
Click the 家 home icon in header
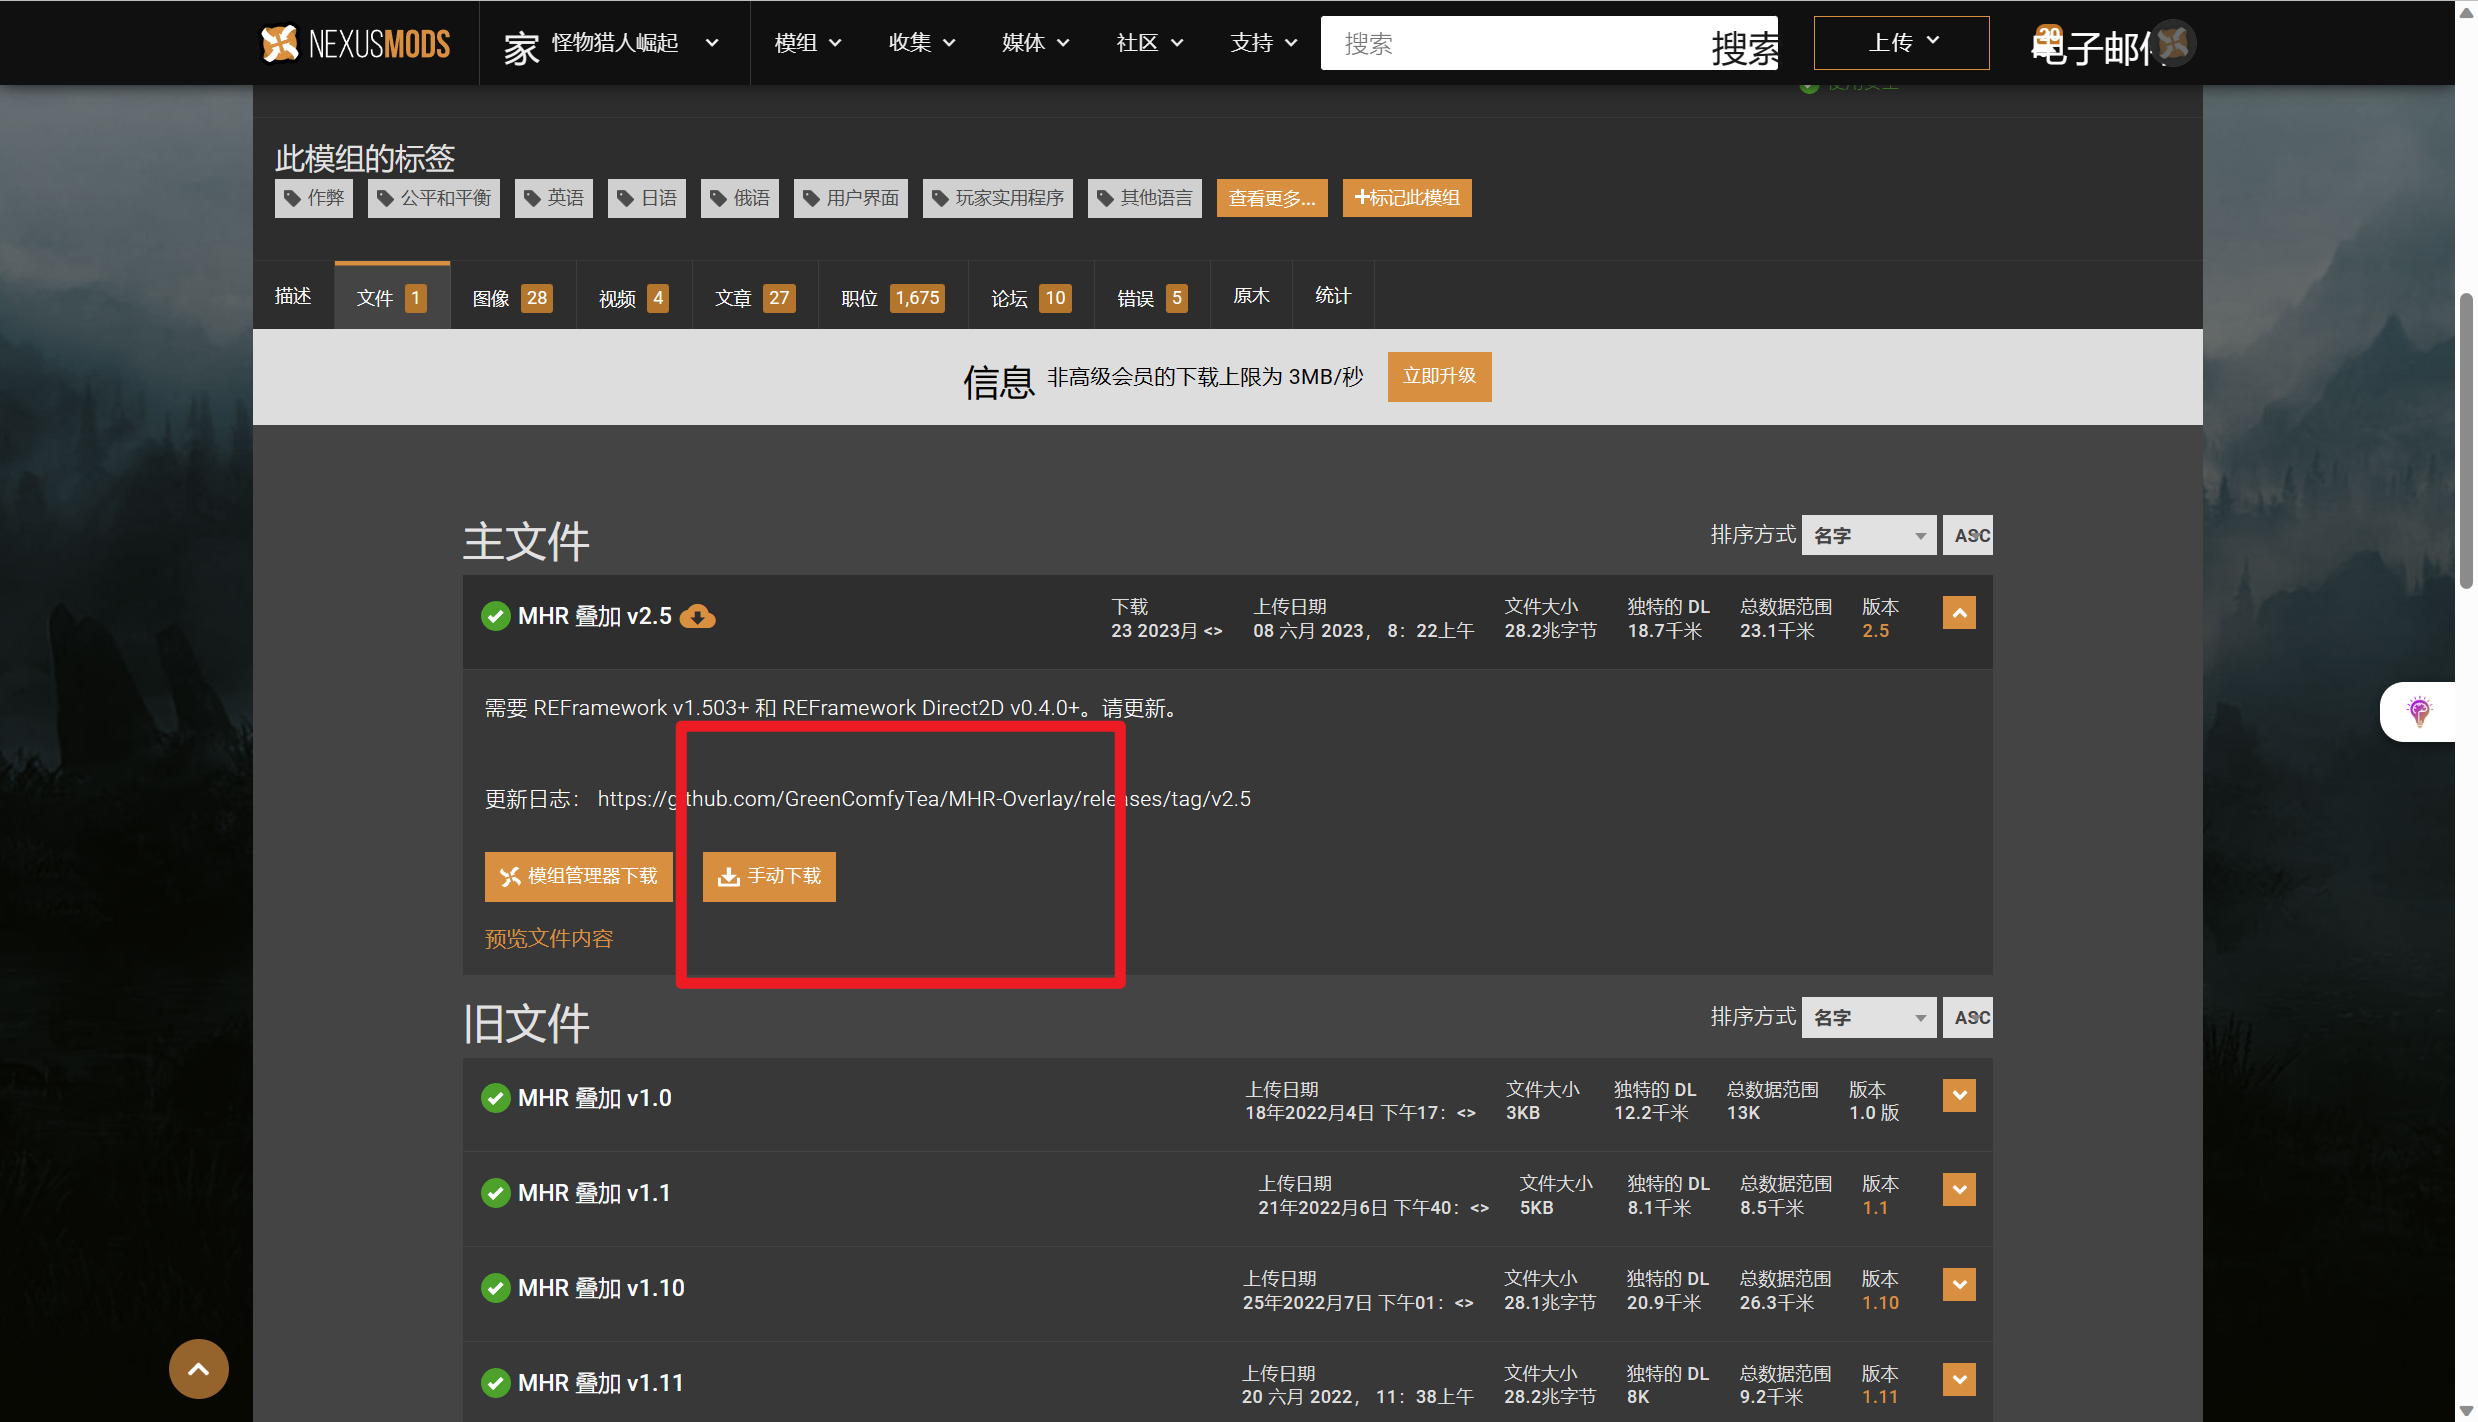521,46
